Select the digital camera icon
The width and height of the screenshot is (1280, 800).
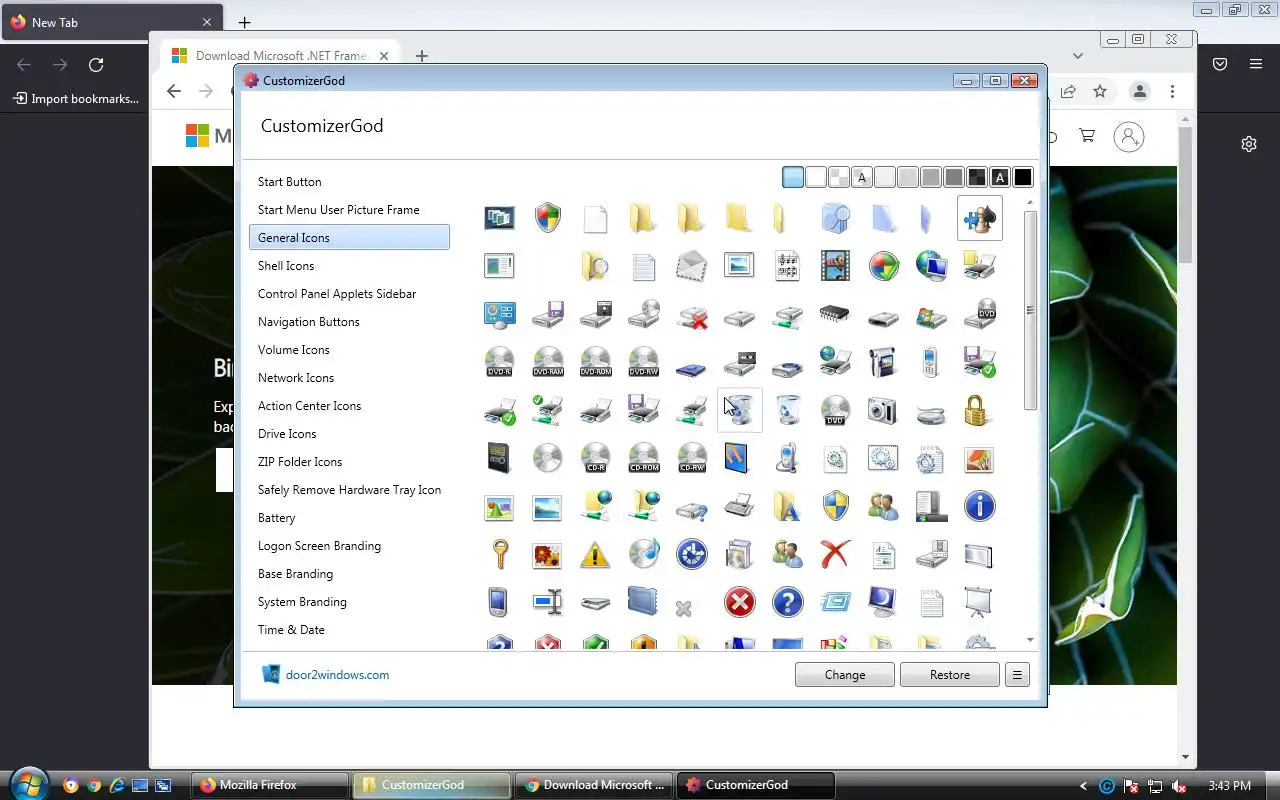pyautogui.click(x=883, y=410)
